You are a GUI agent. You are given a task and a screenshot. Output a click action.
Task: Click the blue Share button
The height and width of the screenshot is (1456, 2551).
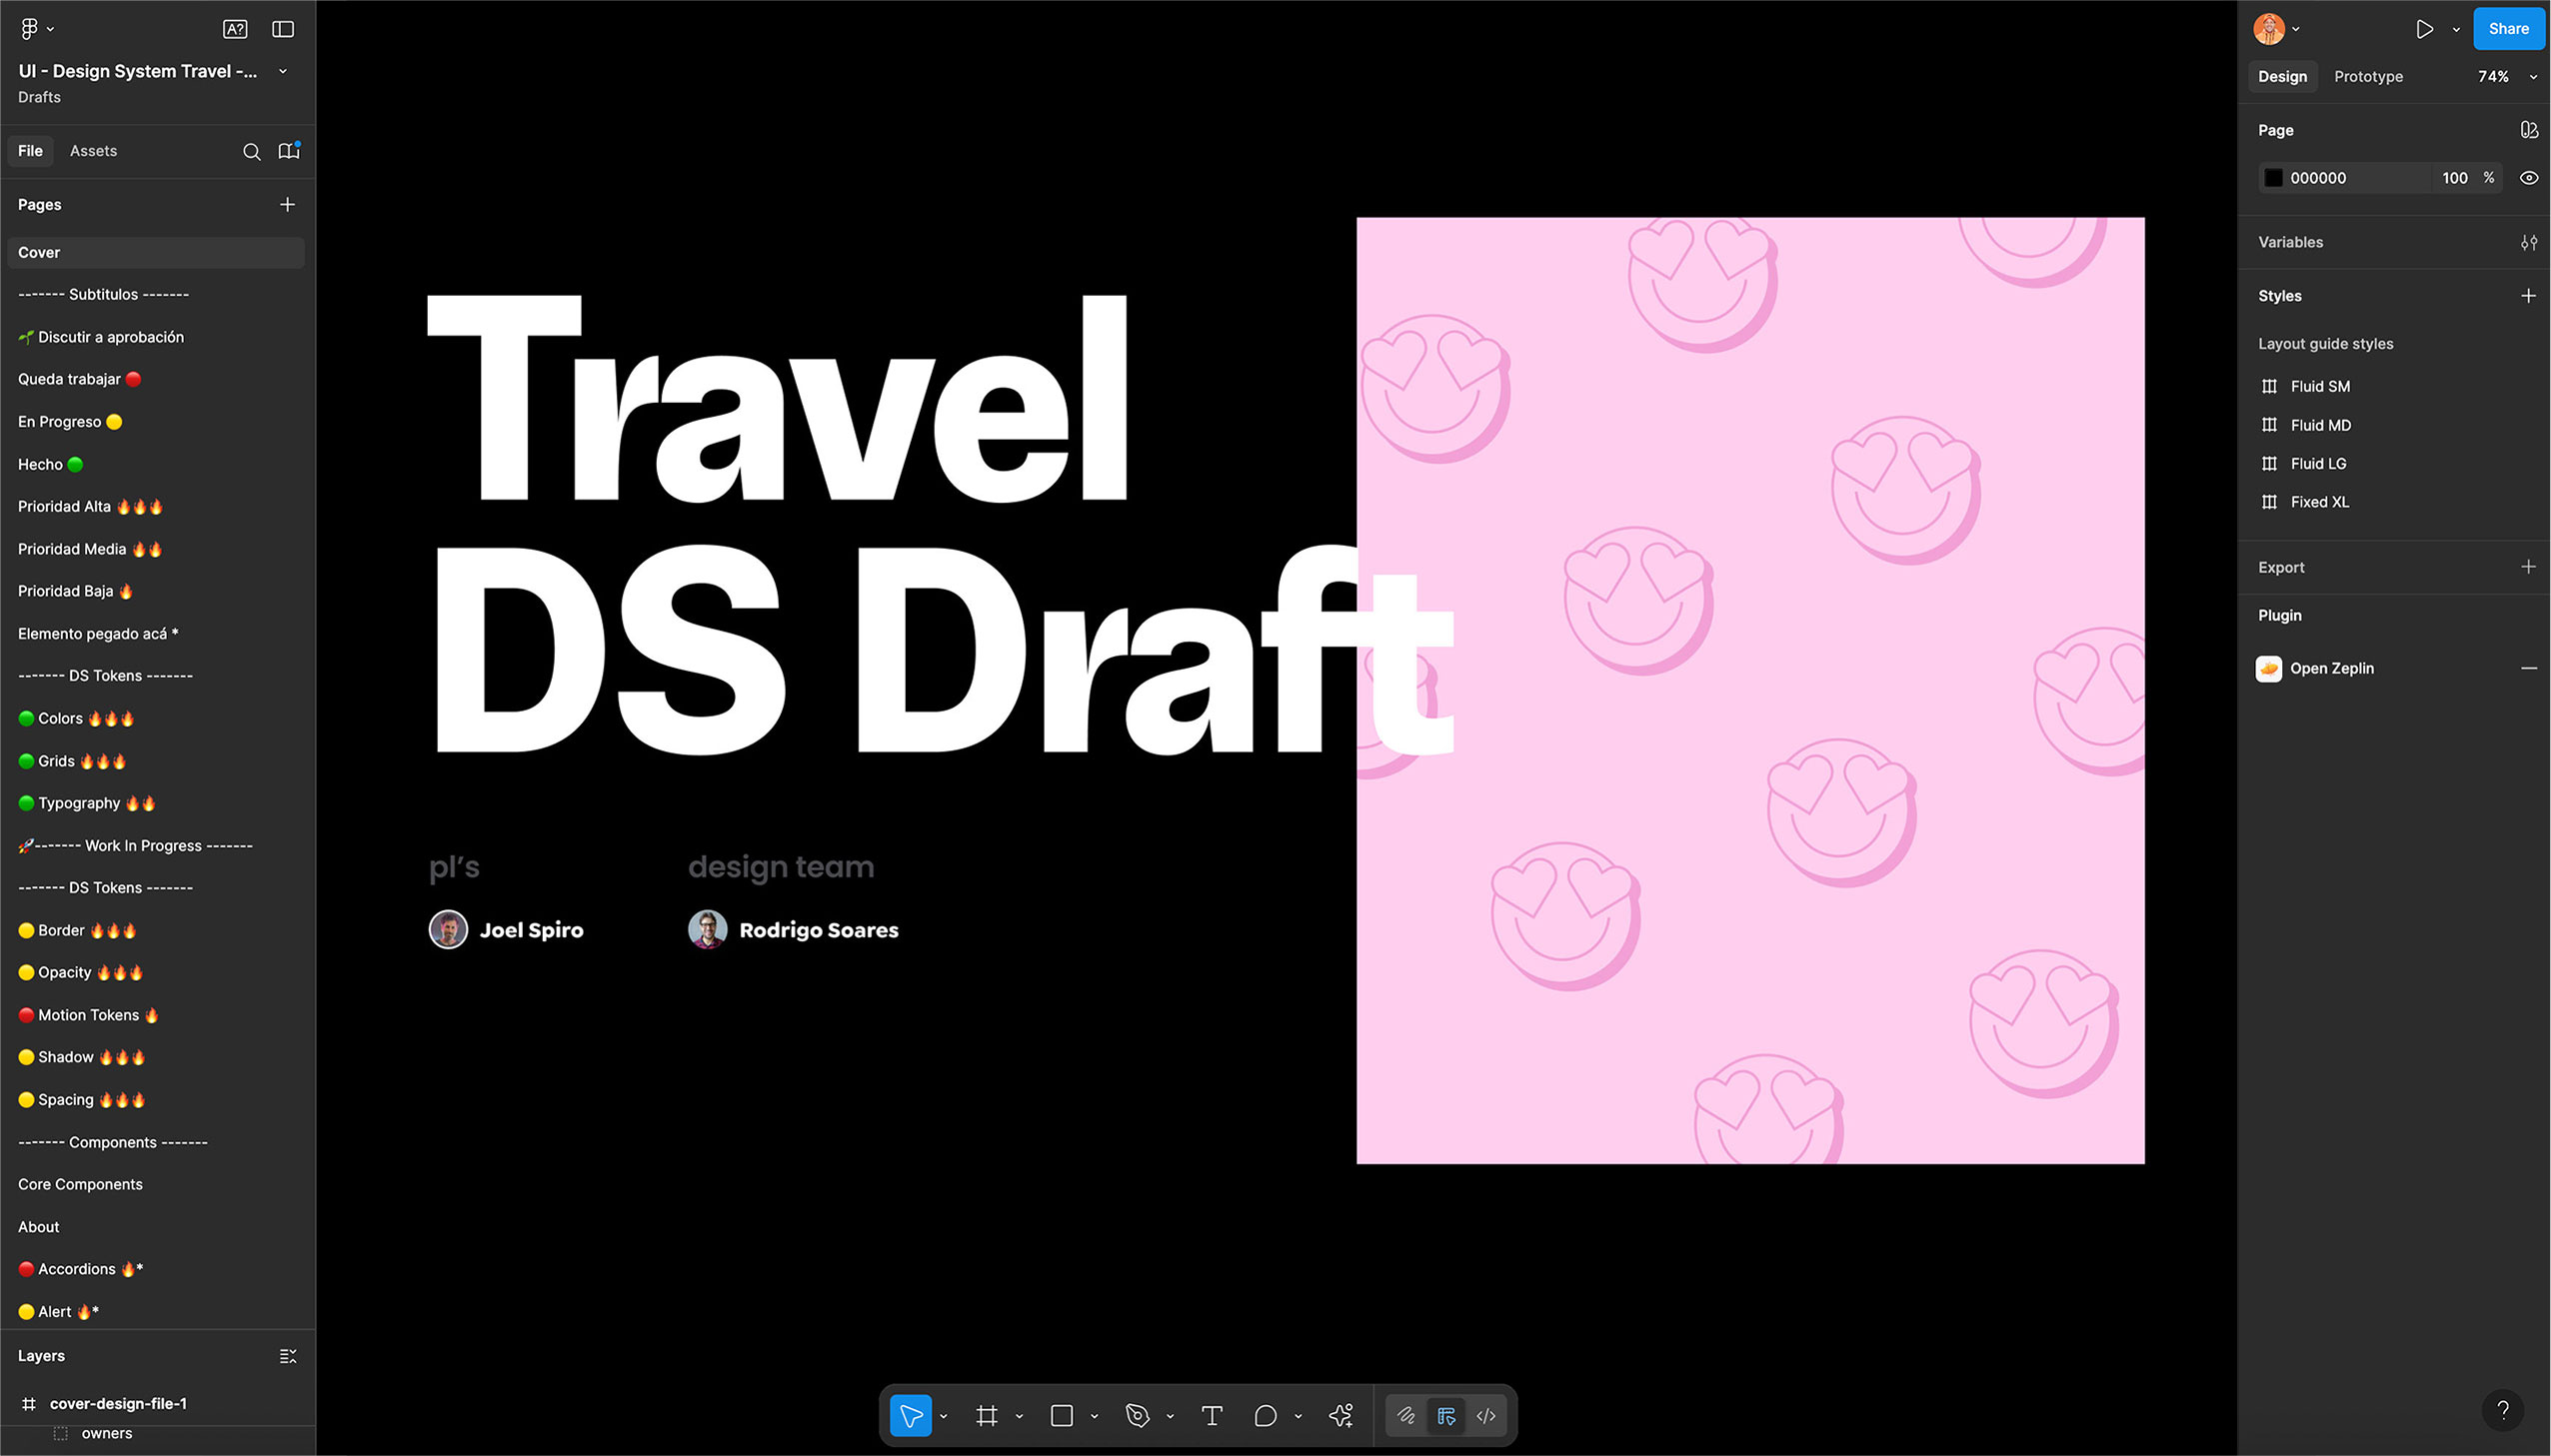coord(2507,29)
